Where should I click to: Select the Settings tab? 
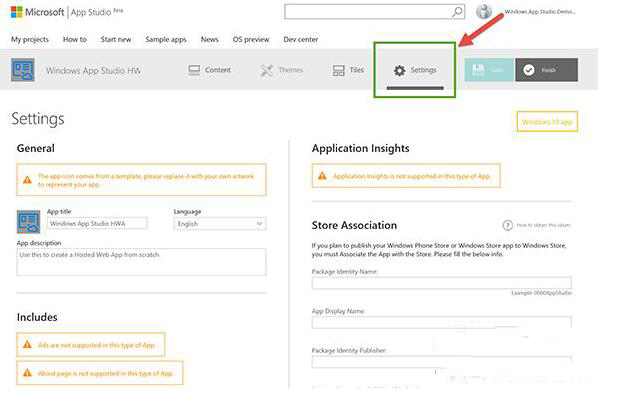coord(415,71)
